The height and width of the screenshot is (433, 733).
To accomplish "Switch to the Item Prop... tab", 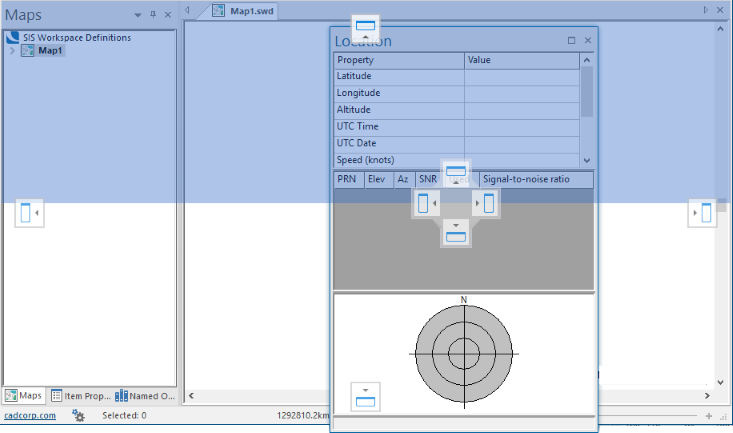I will [x=81, y=396].
